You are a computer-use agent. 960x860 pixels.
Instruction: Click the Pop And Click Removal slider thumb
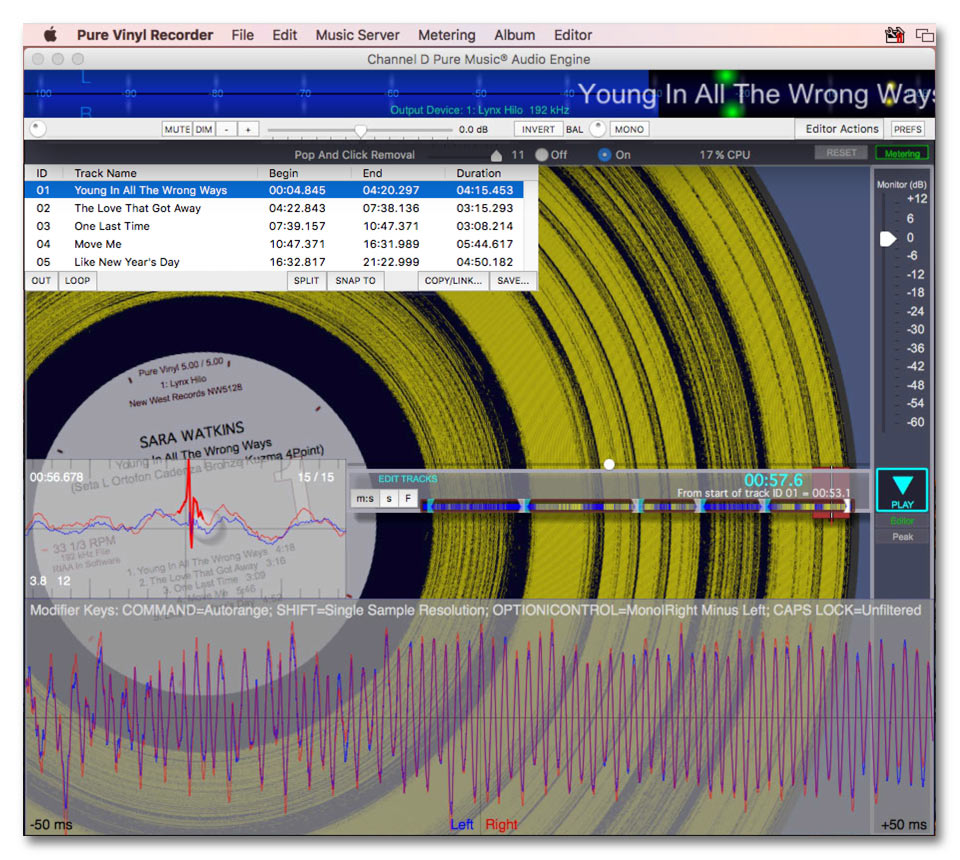pos(497,155)
